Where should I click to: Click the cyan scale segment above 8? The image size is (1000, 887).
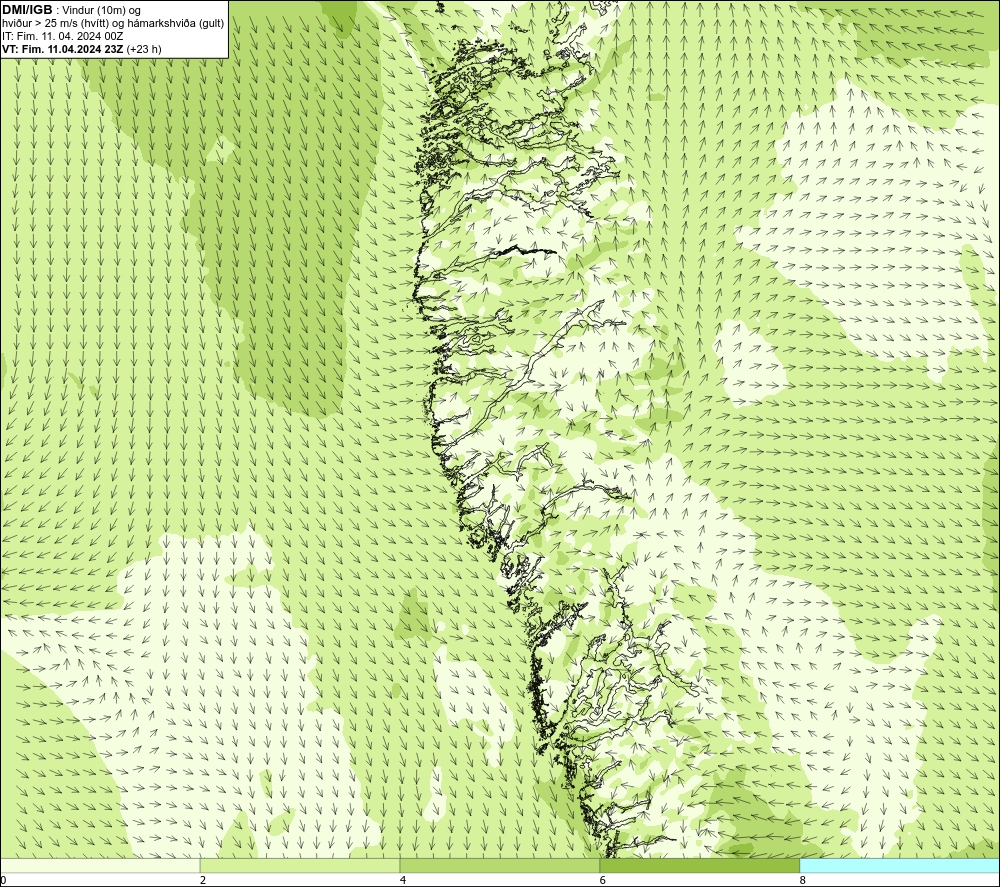click(x=899, y=865)
